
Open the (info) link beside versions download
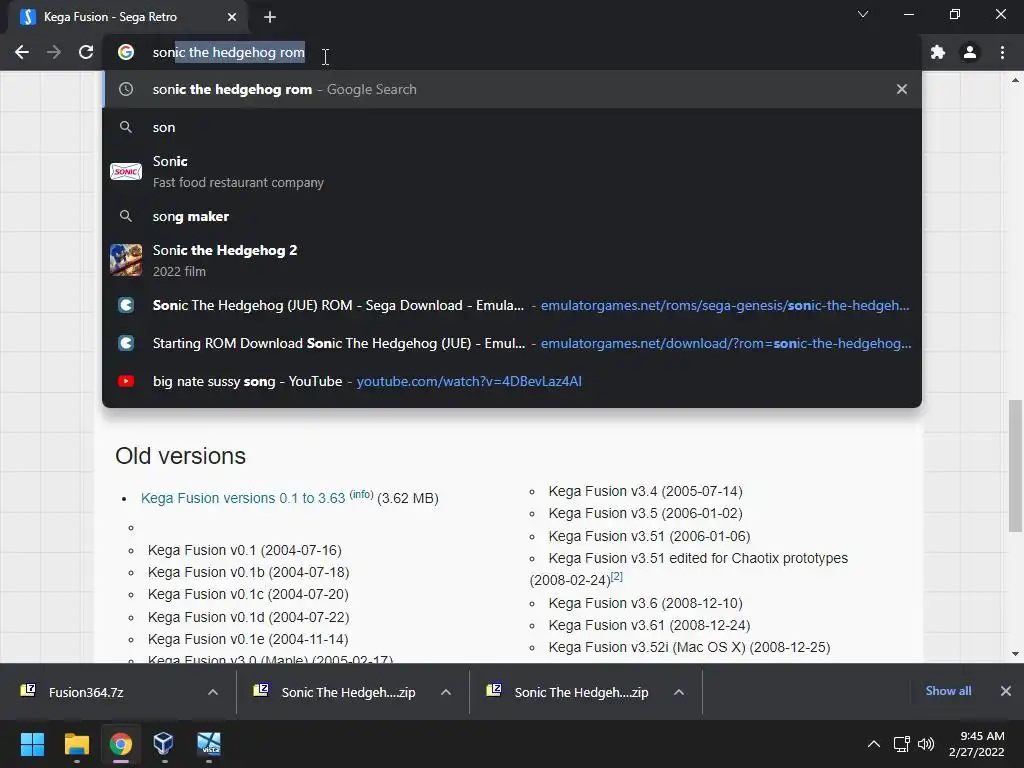[361, 494]
